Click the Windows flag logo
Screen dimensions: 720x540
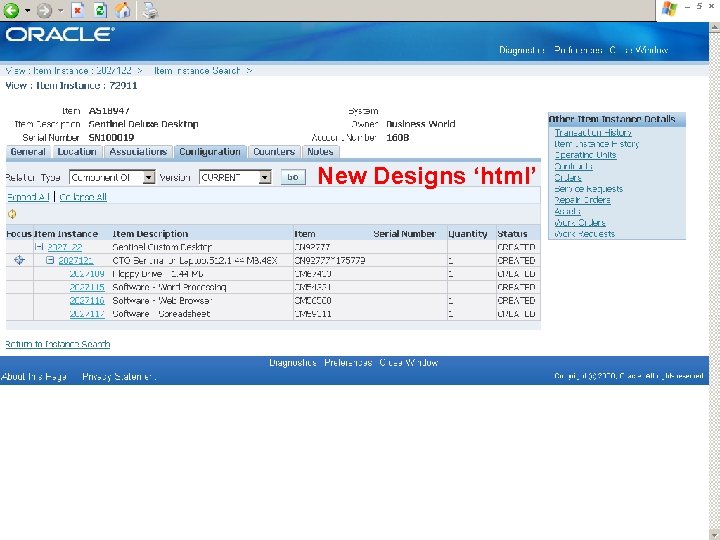669,9
